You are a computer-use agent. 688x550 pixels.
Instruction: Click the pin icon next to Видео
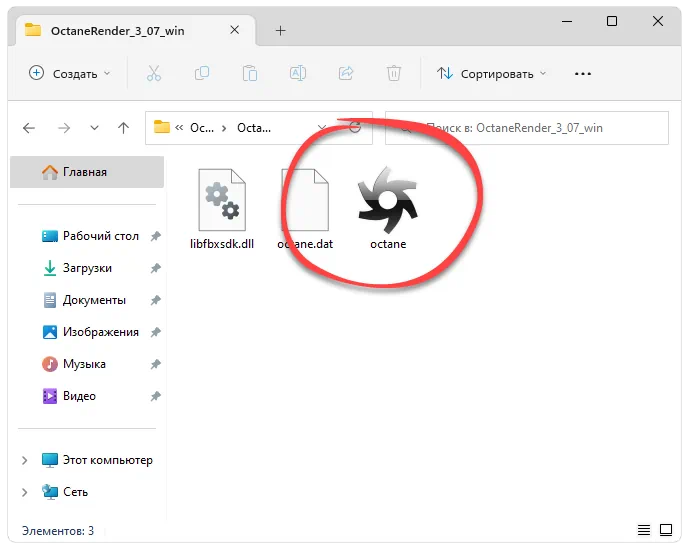point(155,396)
